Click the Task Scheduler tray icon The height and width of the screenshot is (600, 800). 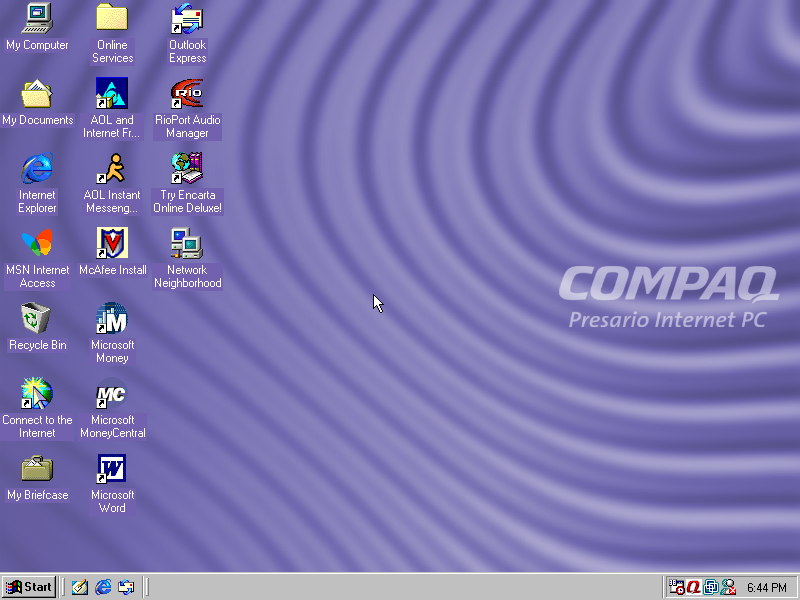(x=677, y=587)
